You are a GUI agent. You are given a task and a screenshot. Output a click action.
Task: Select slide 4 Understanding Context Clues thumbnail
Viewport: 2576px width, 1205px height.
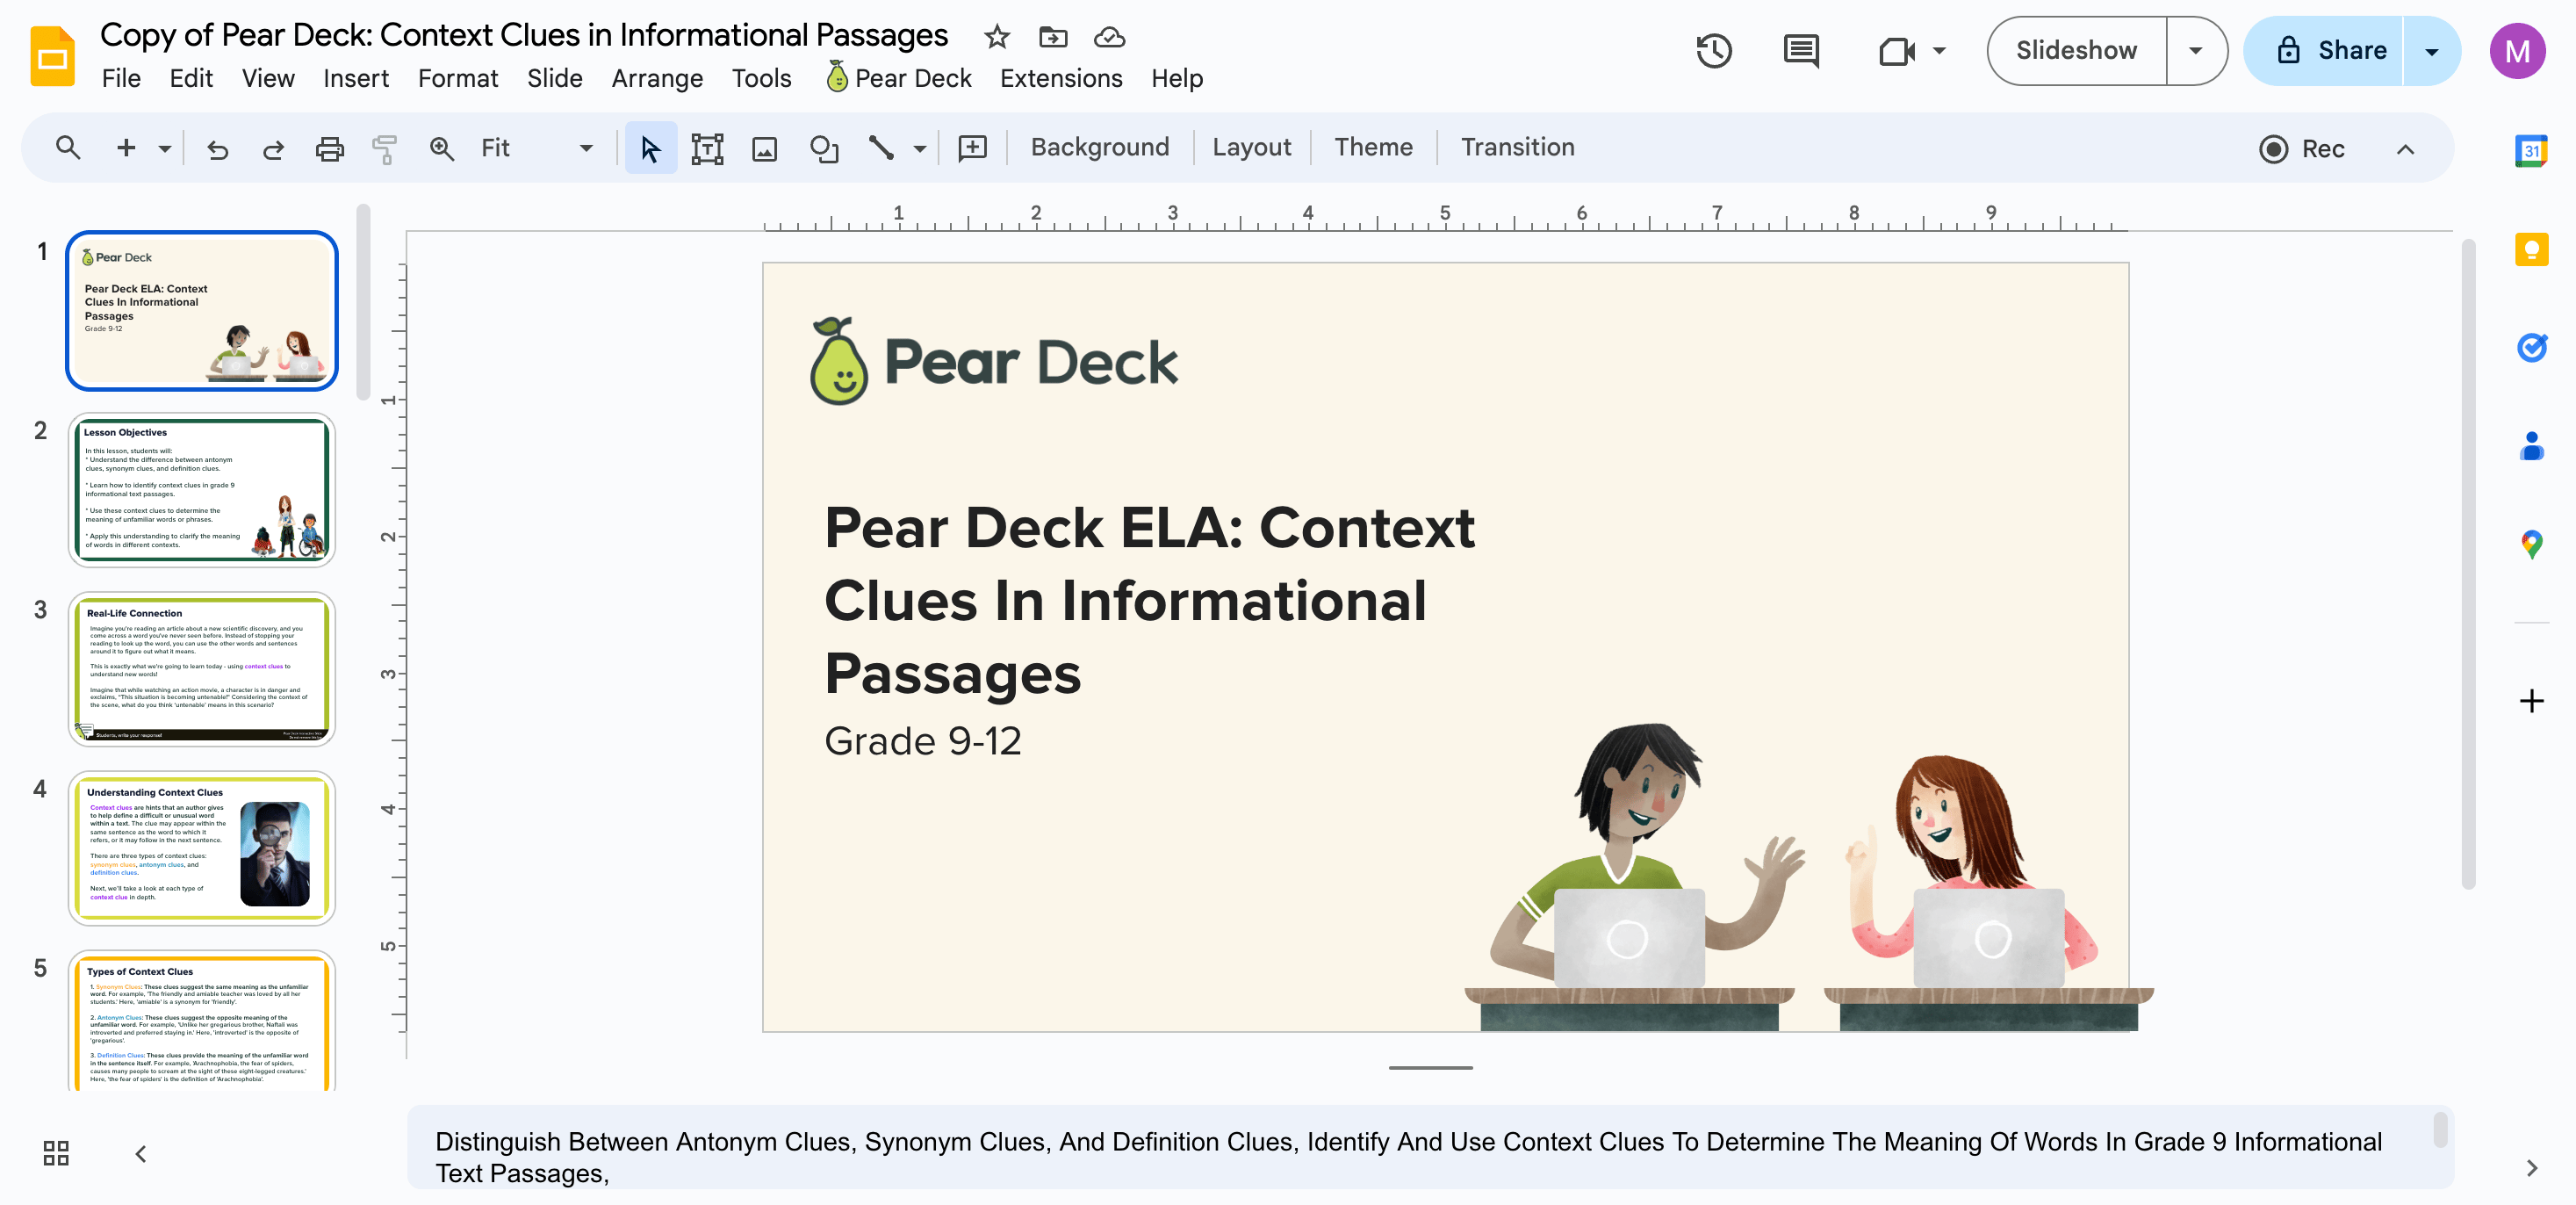click(202, 848)
